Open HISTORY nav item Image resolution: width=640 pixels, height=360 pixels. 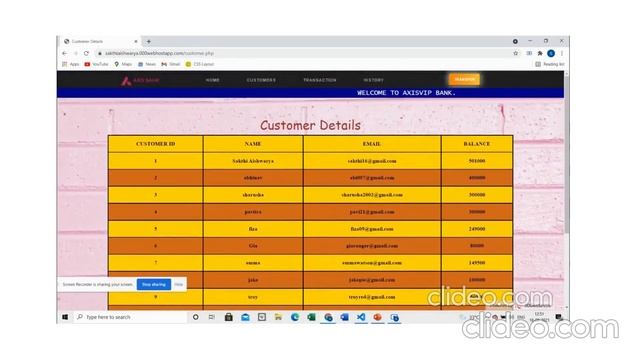click(373, 80)
